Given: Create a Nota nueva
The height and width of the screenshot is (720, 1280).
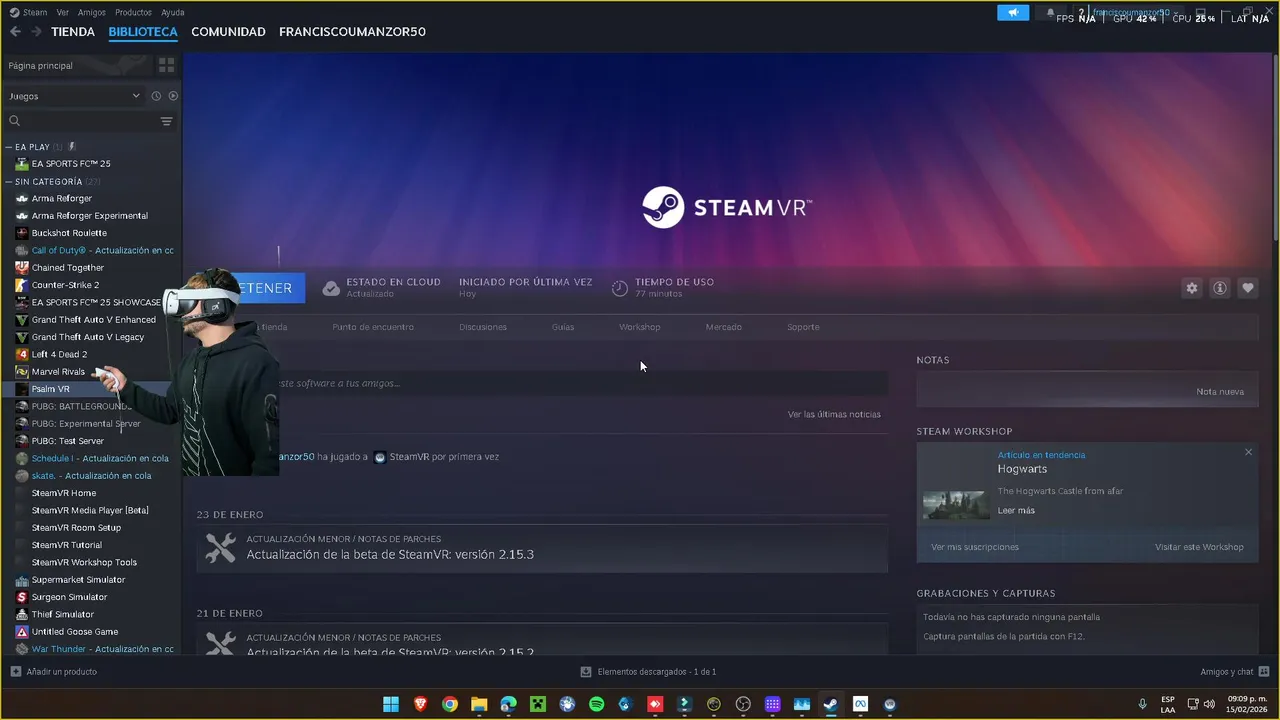Looking at the screenshot, I should [1220, 392].
